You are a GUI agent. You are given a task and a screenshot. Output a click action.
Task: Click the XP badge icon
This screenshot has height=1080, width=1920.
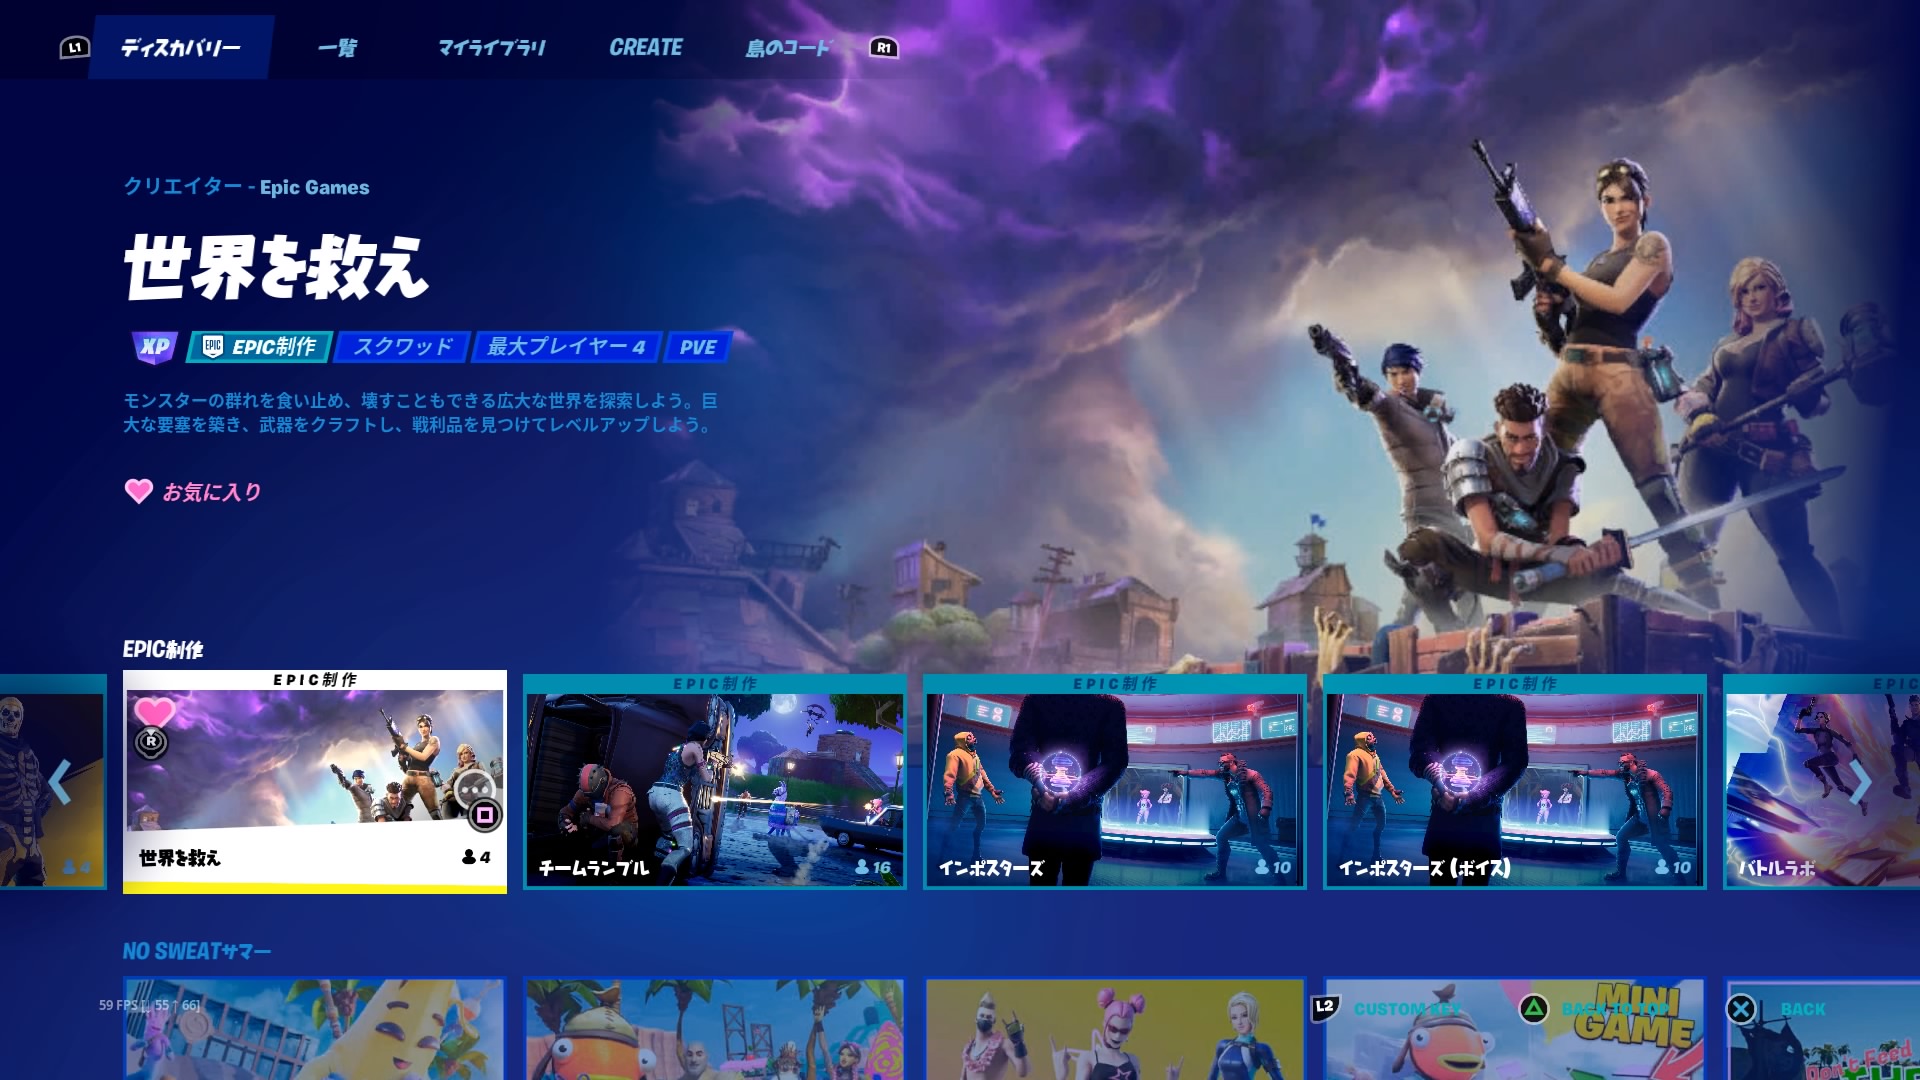click(x=155, y=347)
